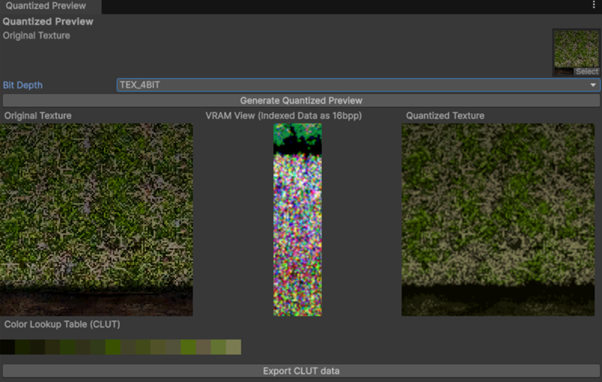
Task: Click the large Original Texture preview image
Action: (x=96, y=220)
